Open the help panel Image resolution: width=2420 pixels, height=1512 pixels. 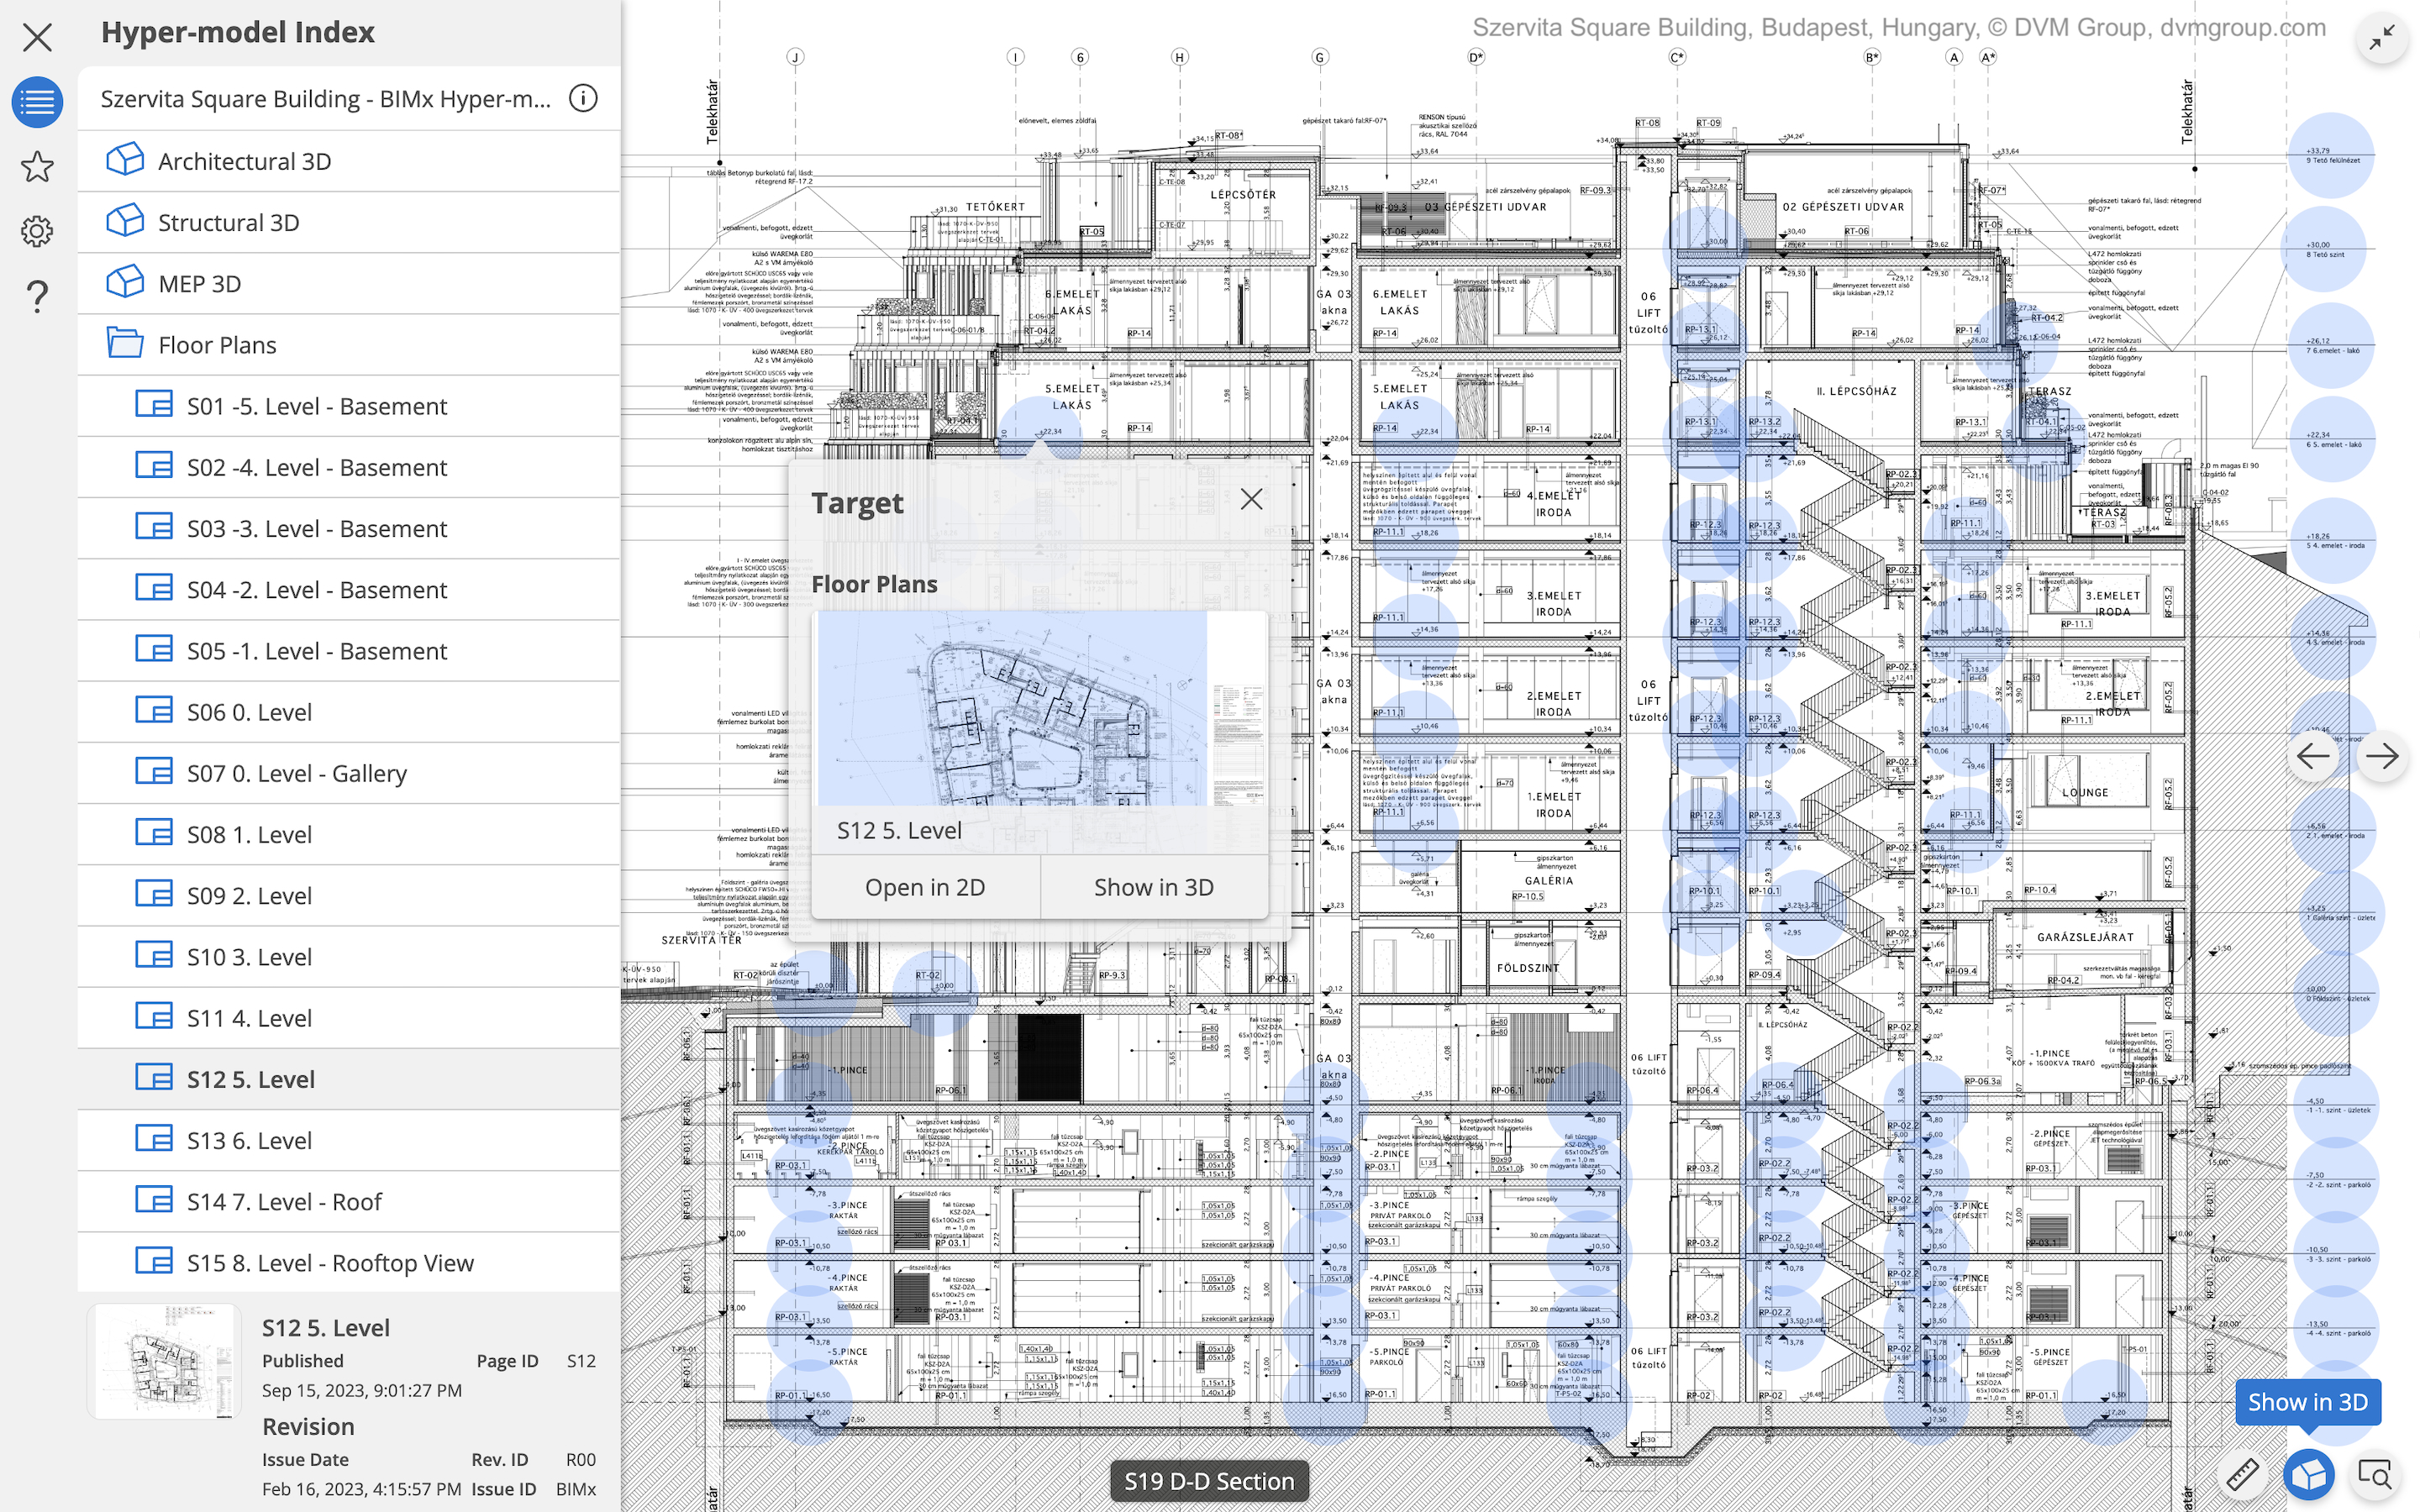coord(36,296)
